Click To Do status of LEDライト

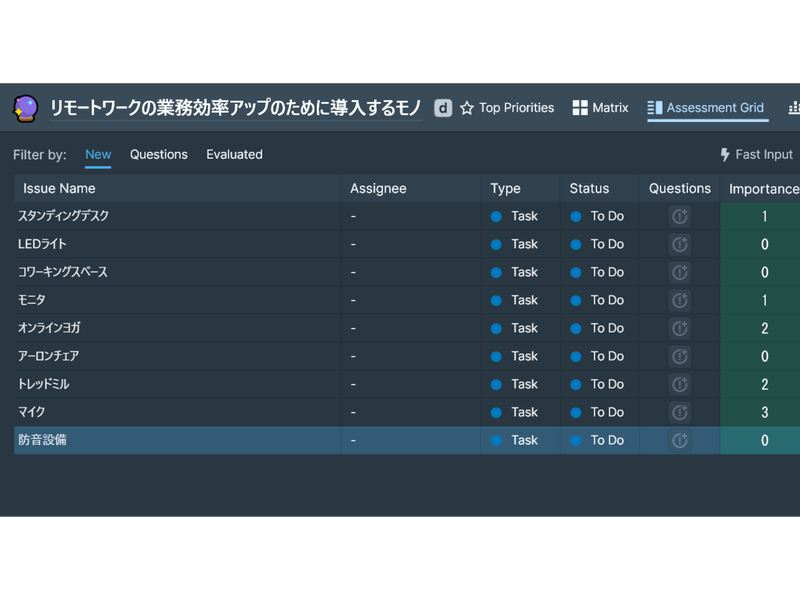pos(607,244)
